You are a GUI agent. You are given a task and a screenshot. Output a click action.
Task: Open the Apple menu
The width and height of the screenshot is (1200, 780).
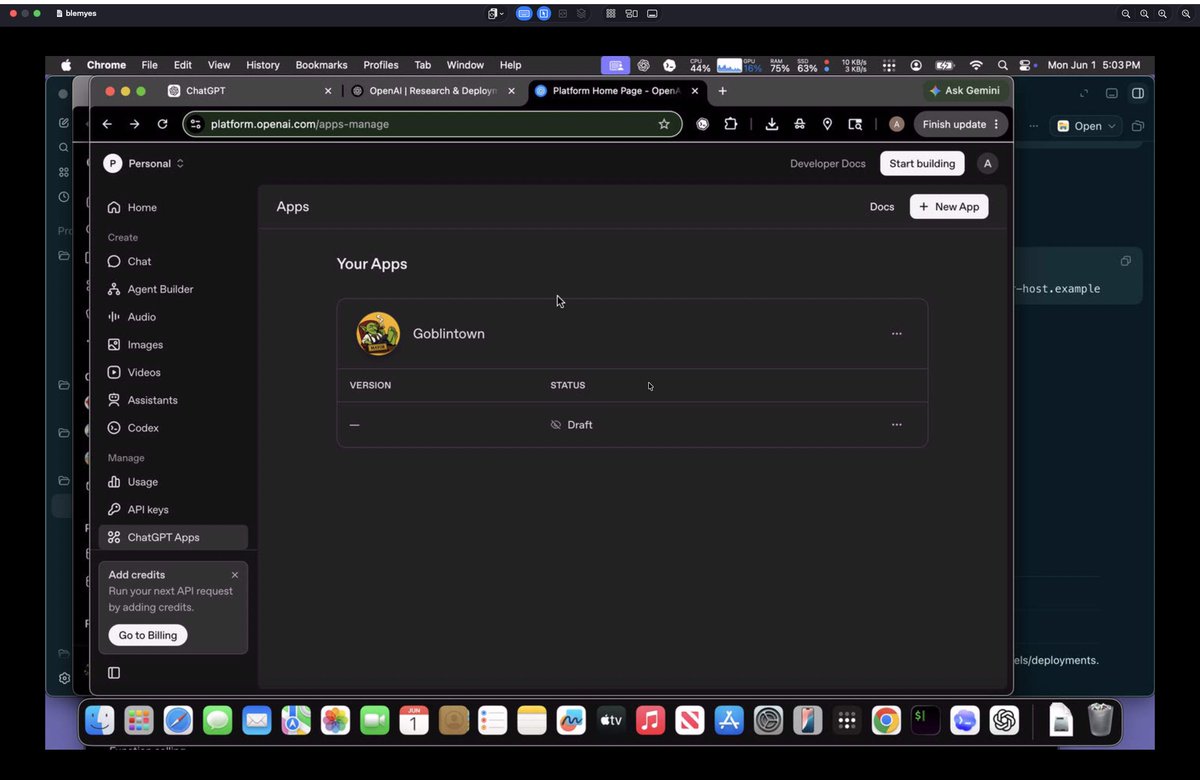tap(66, 65)
